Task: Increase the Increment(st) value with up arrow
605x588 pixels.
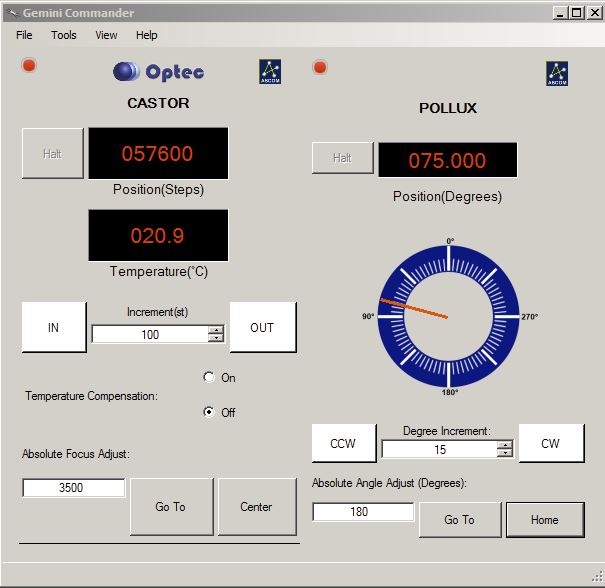Action: coord(216,330)
